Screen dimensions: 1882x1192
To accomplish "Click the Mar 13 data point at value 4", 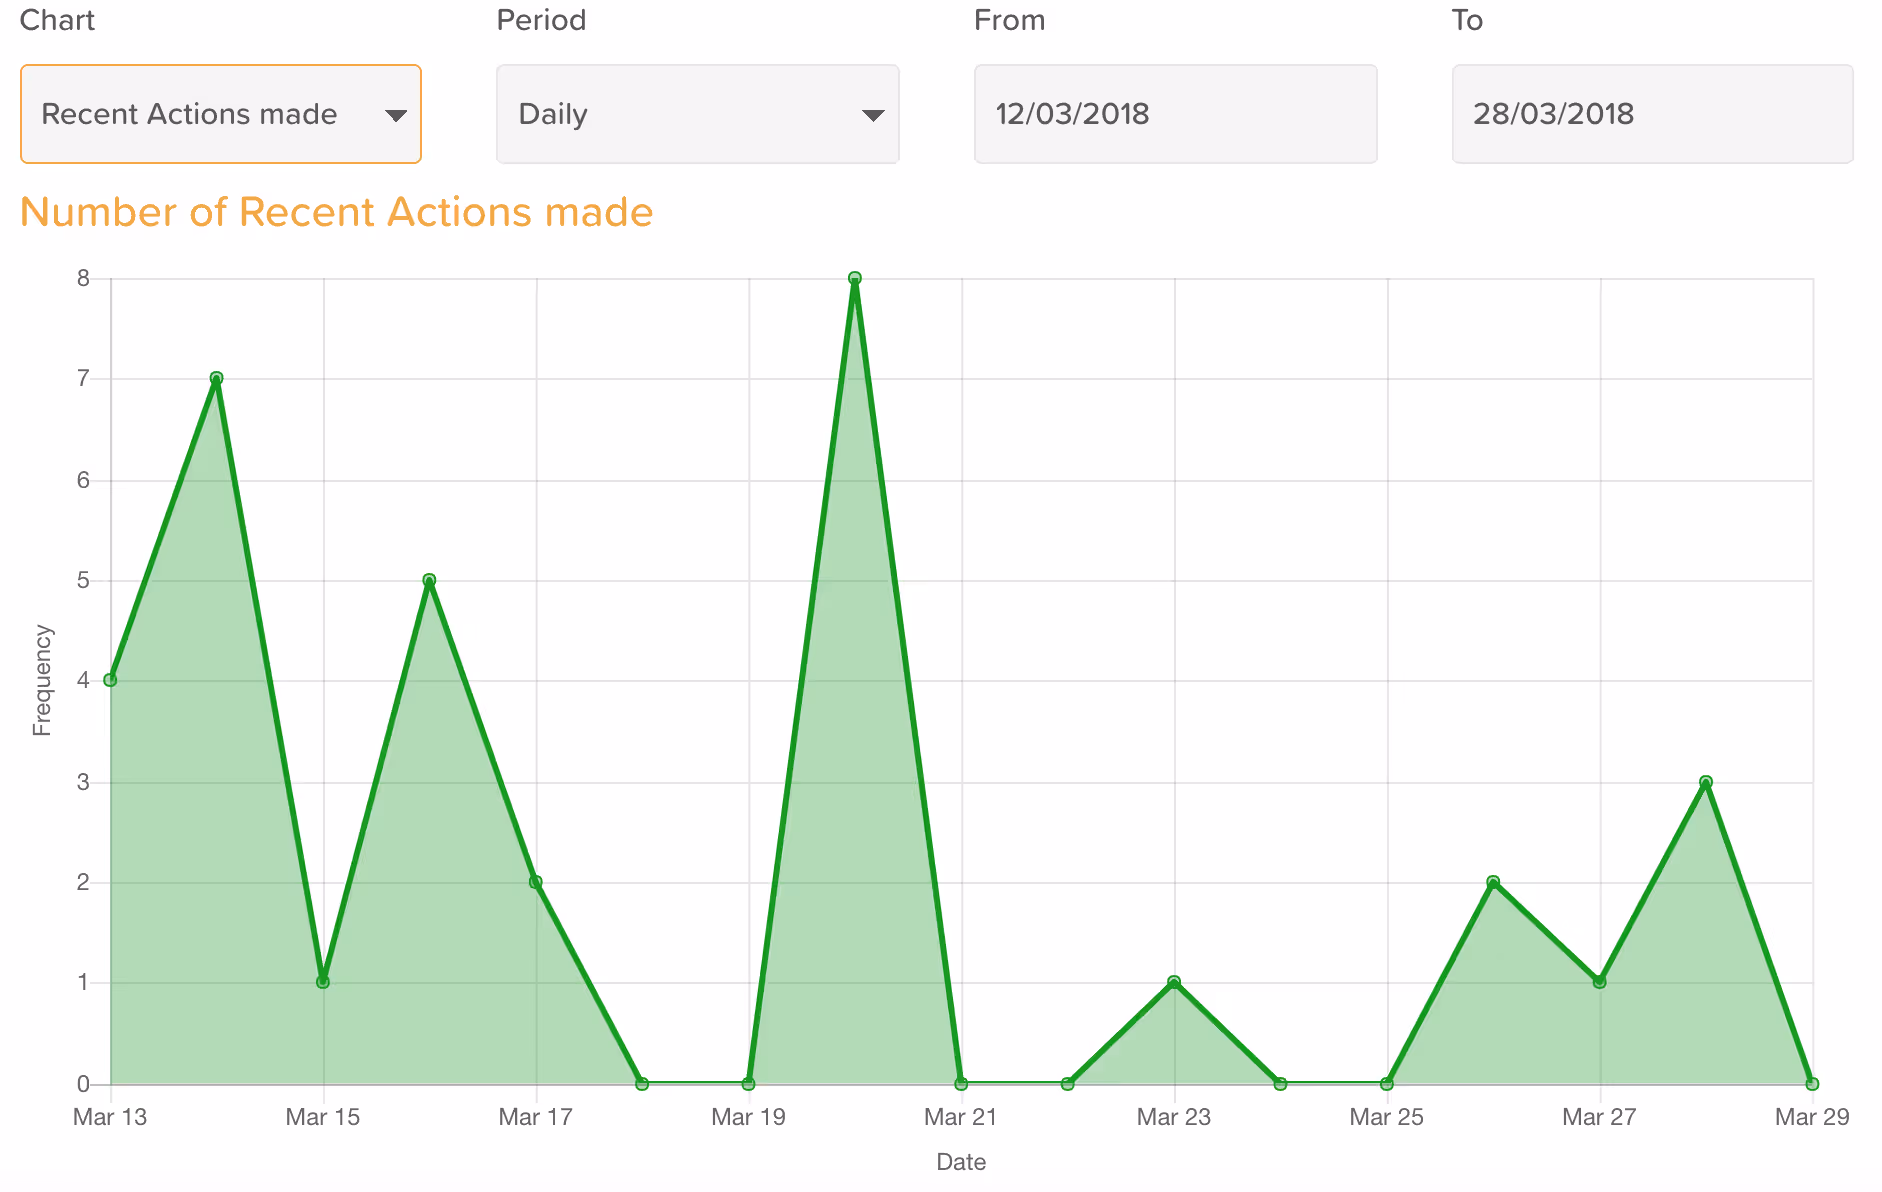I will click(x=111, y=680).
